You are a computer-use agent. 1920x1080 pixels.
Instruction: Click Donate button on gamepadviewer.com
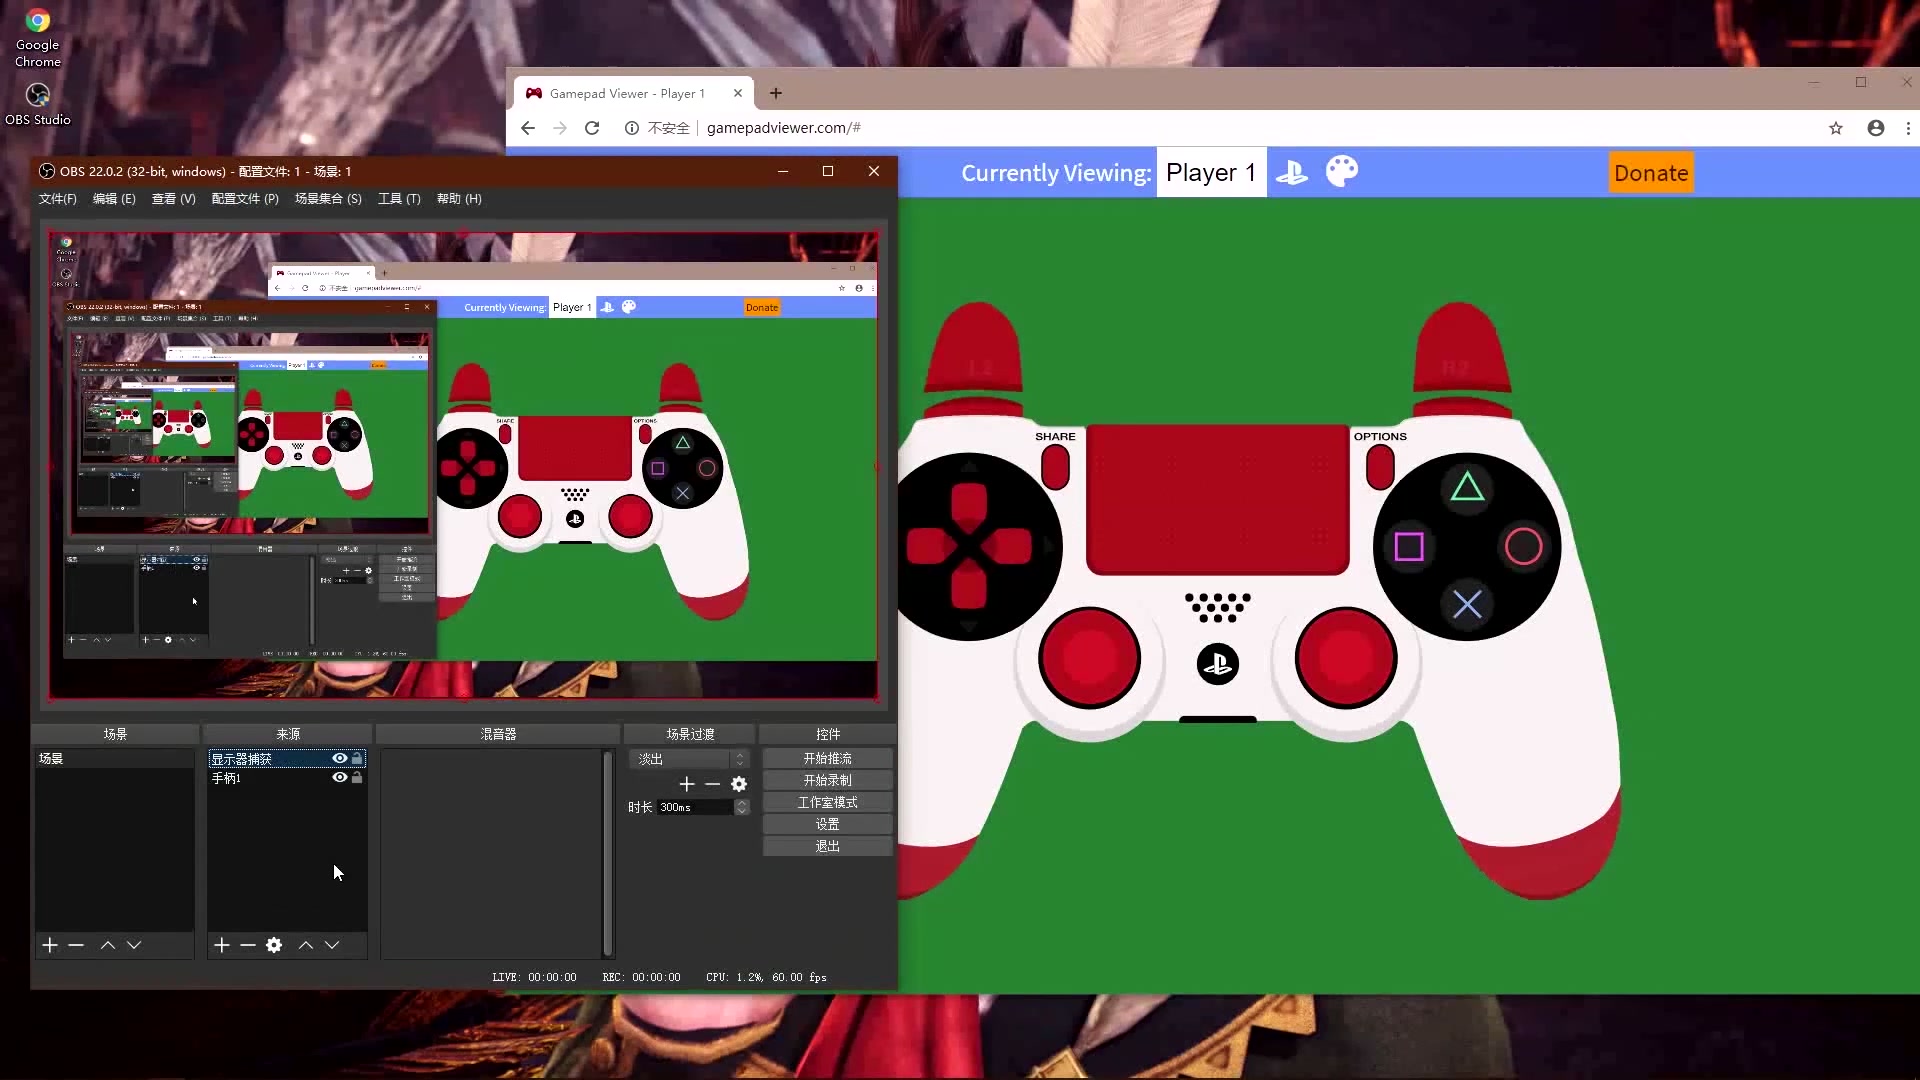pyautogui.click(x=1651, y=173)
